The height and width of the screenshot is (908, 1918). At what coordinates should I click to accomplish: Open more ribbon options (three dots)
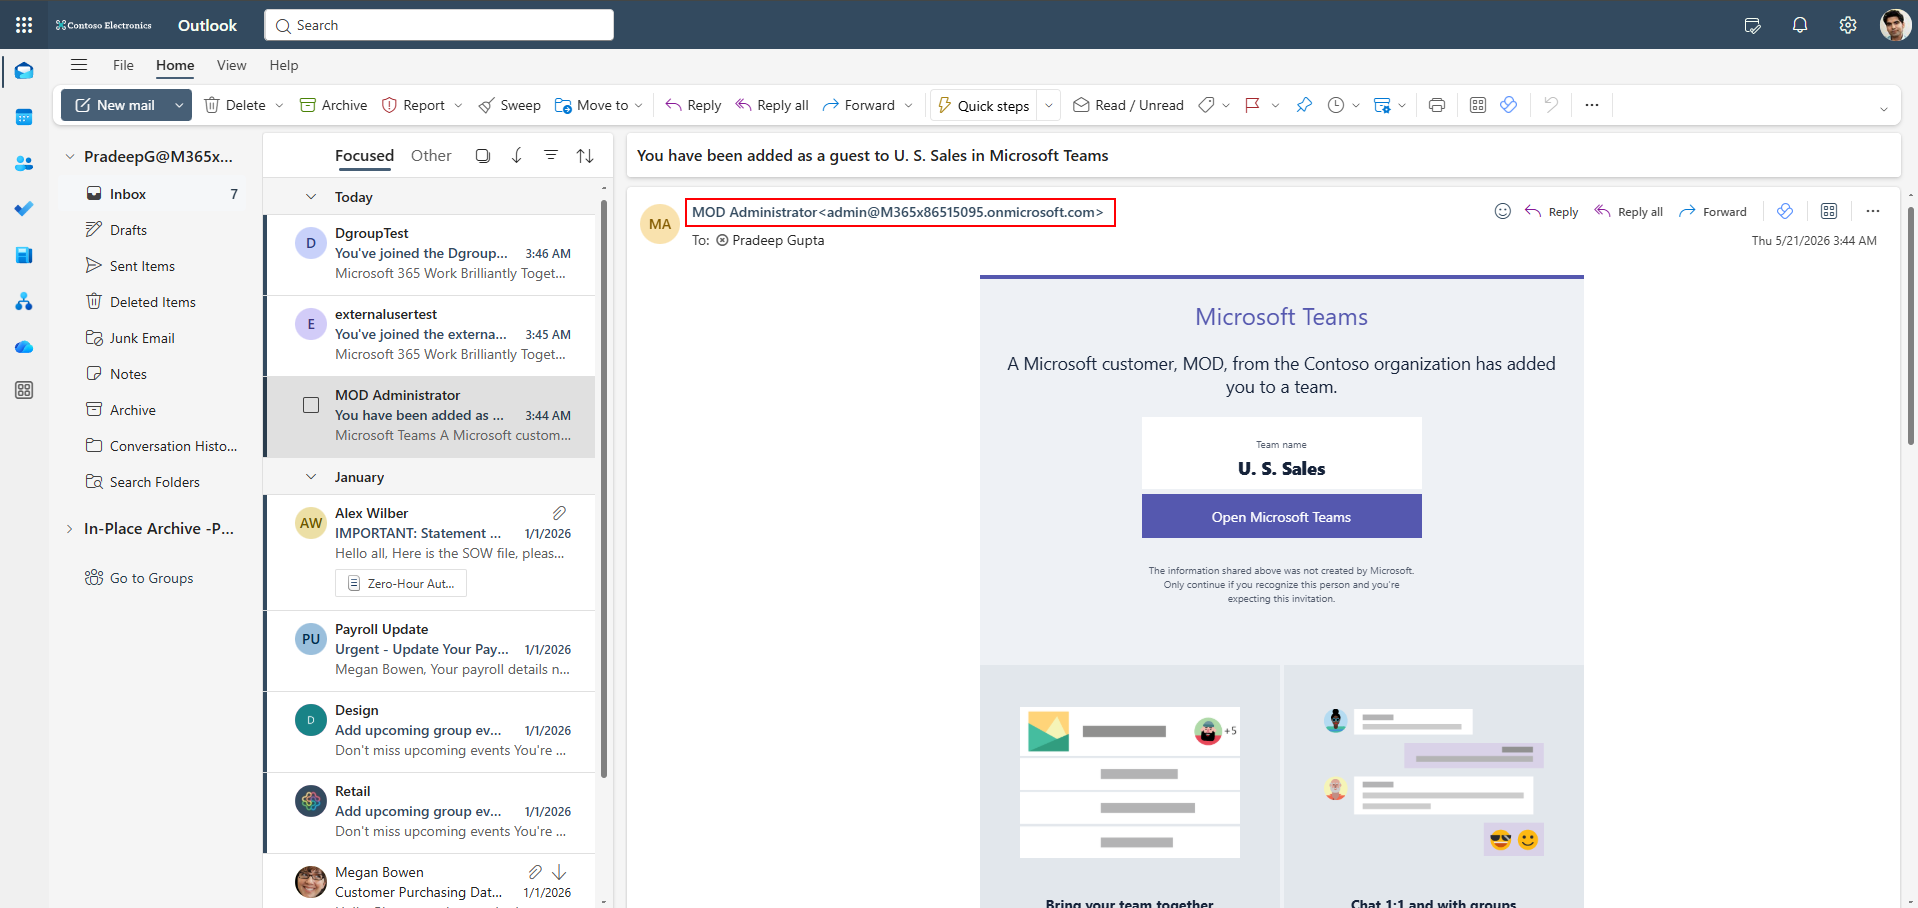(x=1592, y=105)
